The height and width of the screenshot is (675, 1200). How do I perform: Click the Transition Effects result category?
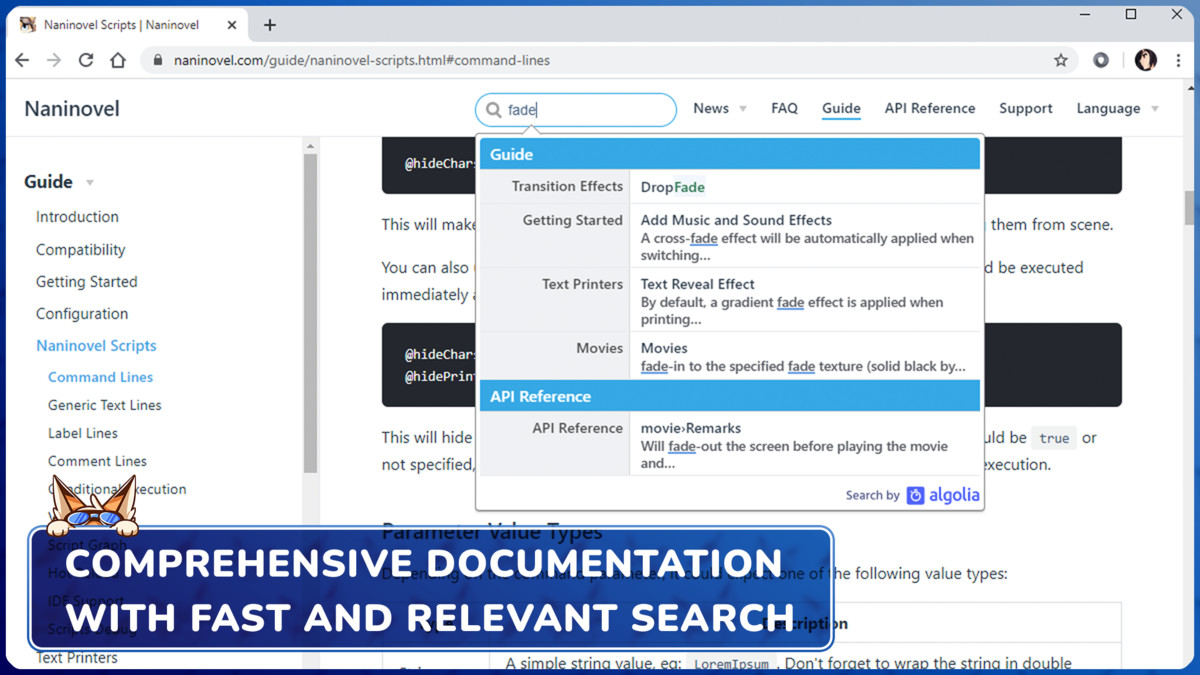click(x=567, y=187)
